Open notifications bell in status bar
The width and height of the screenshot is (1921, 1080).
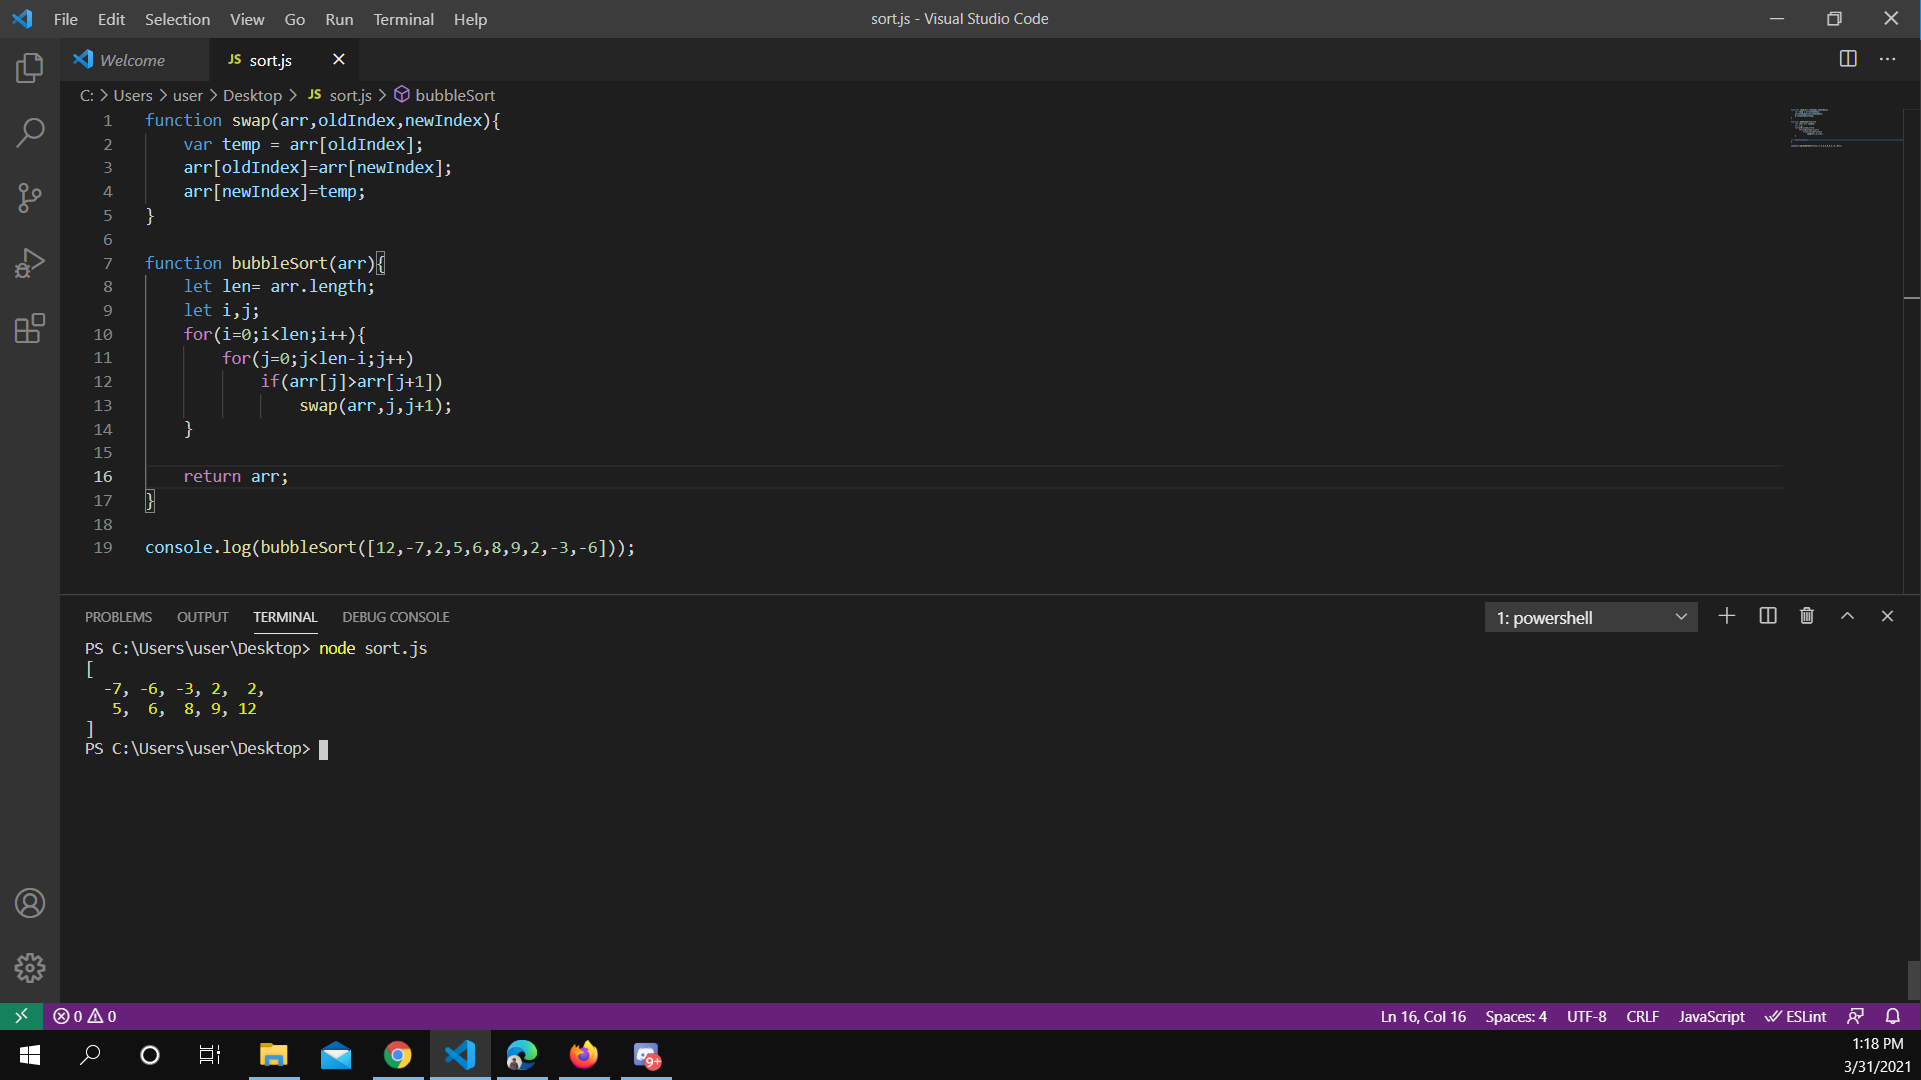1893,1016
